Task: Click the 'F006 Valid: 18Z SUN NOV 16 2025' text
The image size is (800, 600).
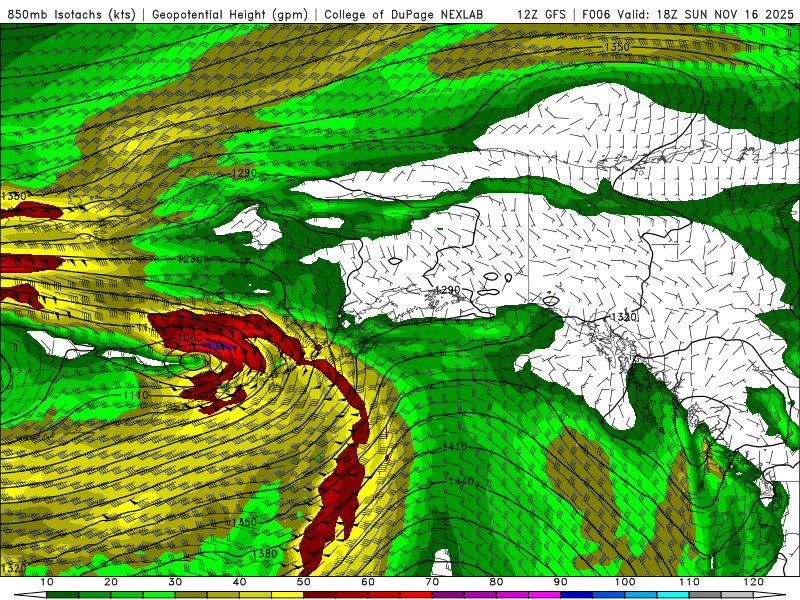Action: [688, 14]
